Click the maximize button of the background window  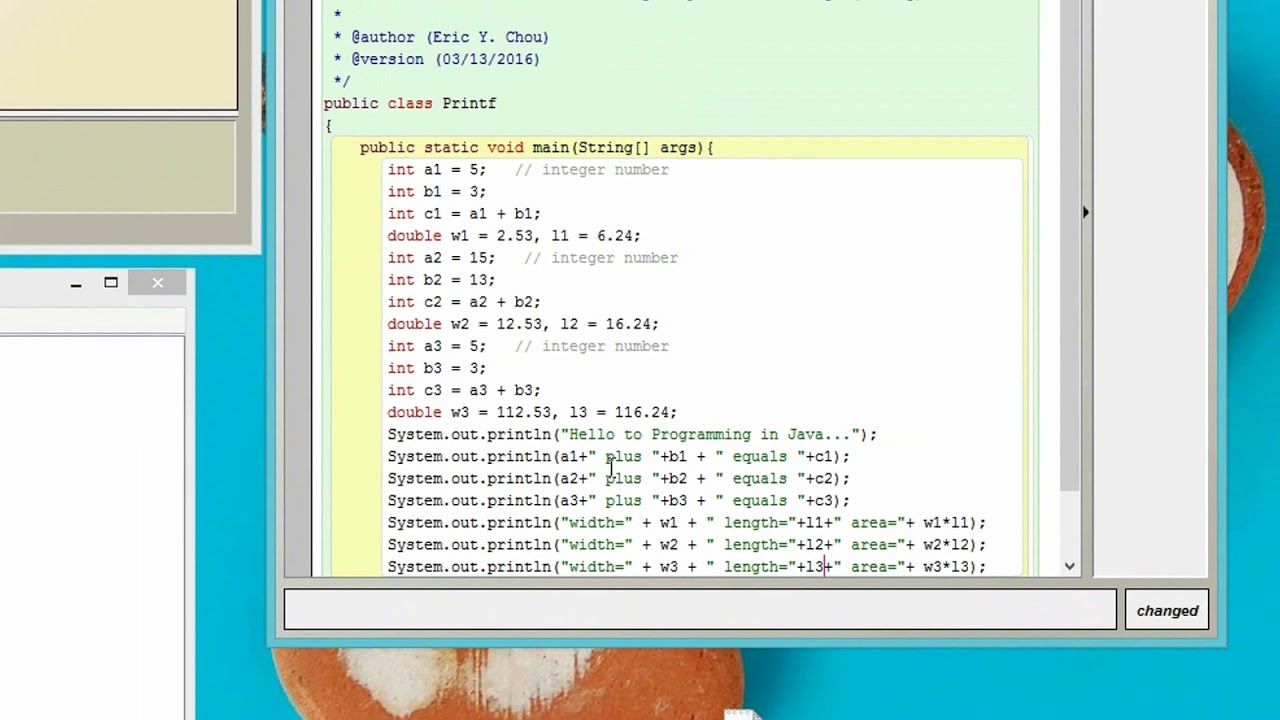point(111,283)
